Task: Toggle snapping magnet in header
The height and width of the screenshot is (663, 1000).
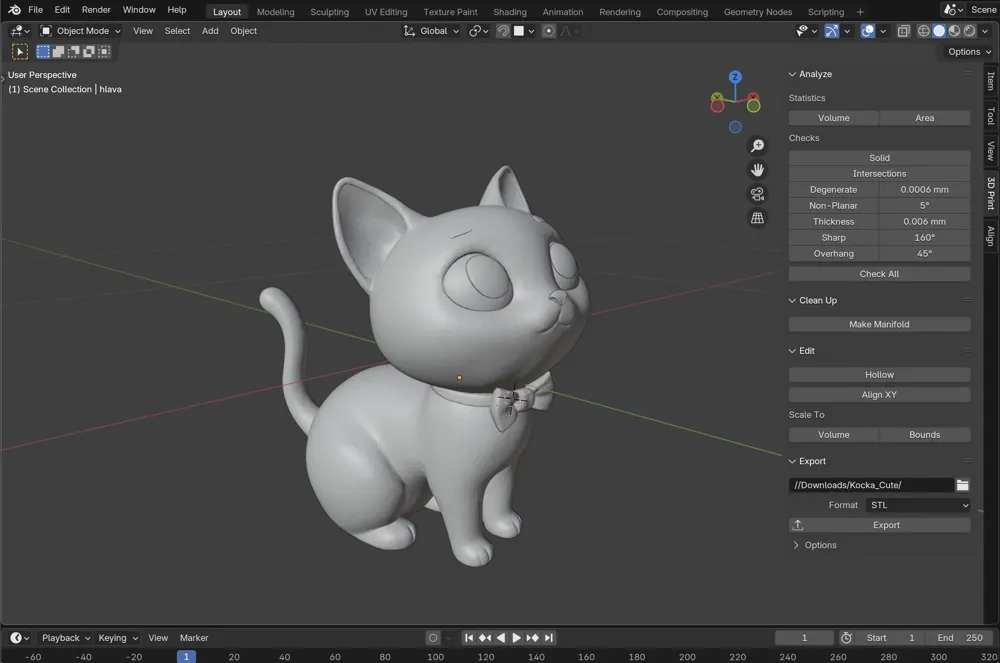Action: click(503, 31)
